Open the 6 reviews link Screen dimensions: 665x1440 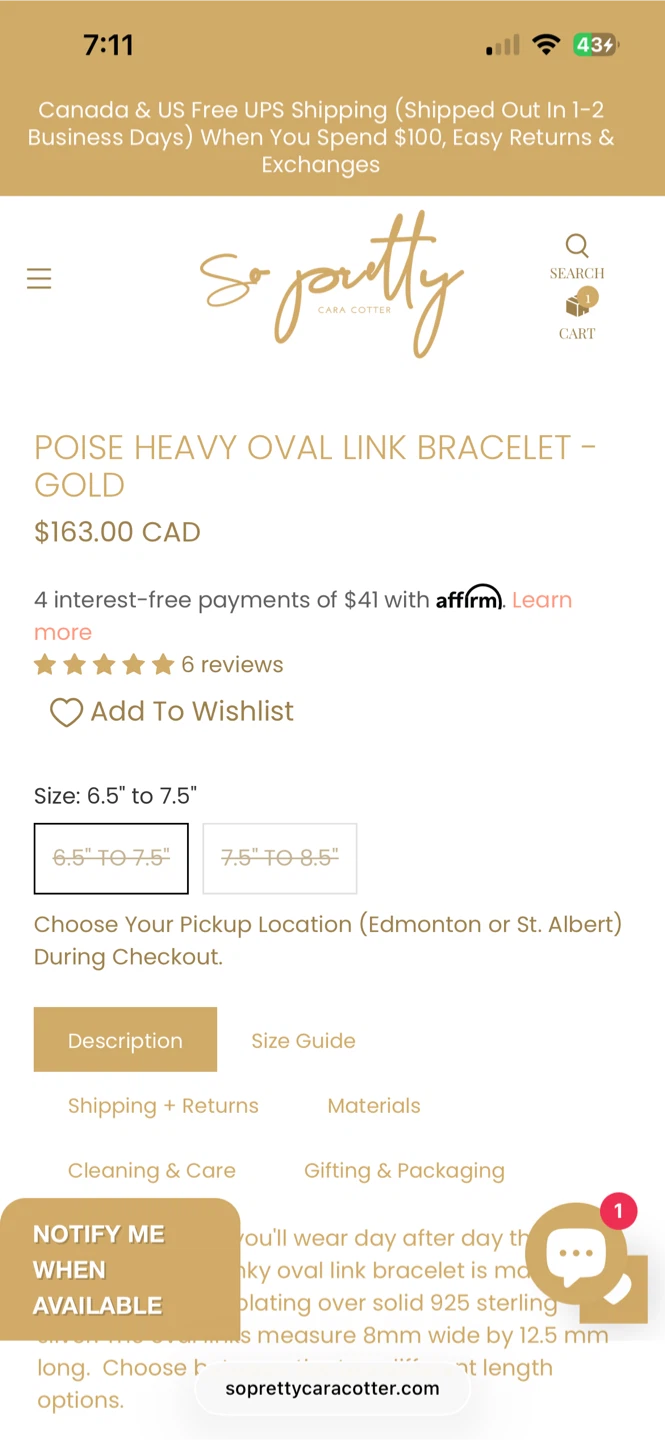(x=232, y=665)
